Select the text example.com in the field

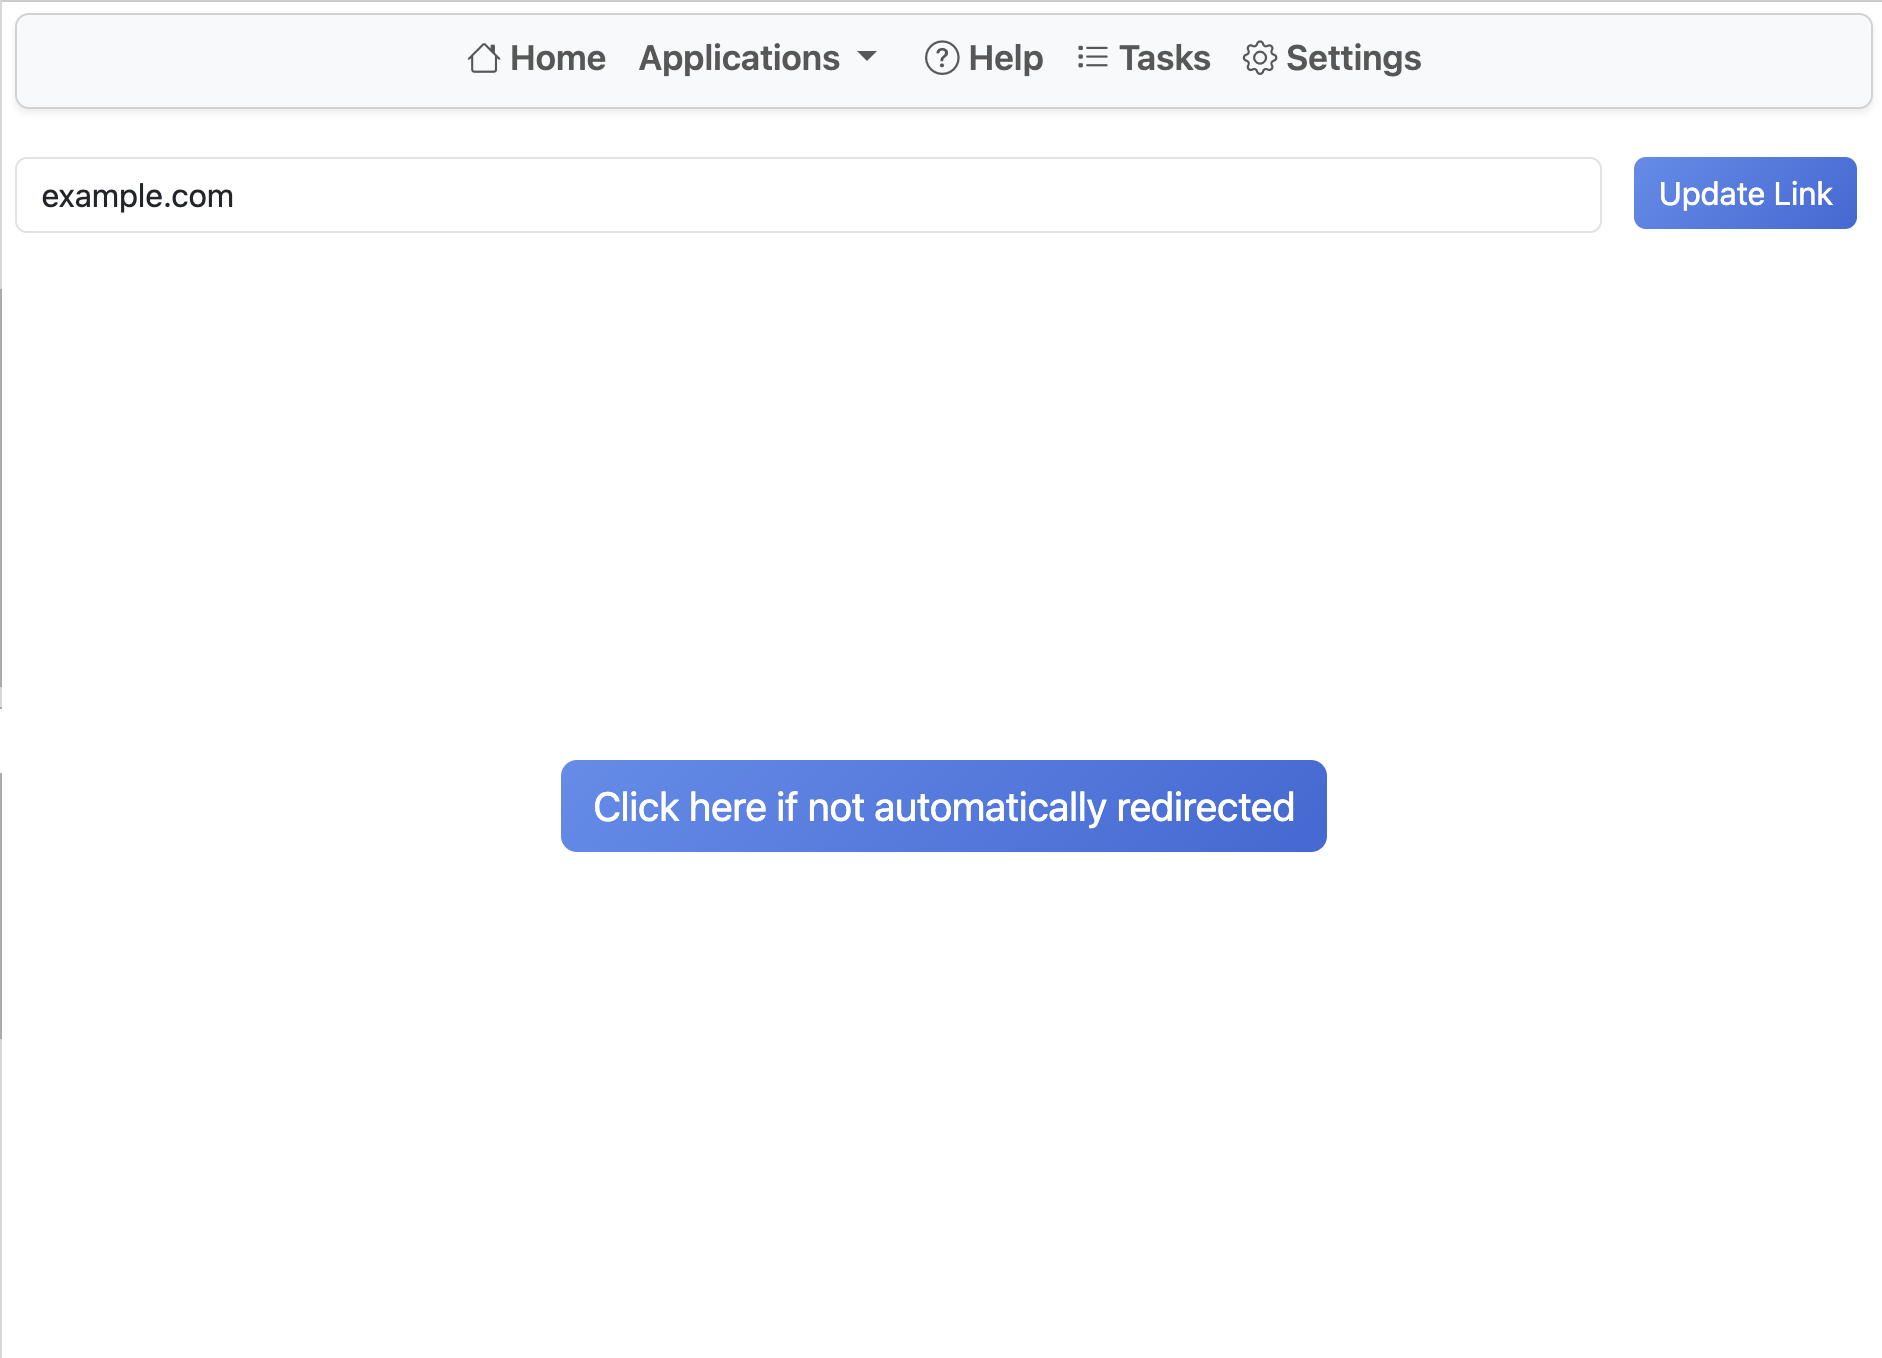(137, 195)
